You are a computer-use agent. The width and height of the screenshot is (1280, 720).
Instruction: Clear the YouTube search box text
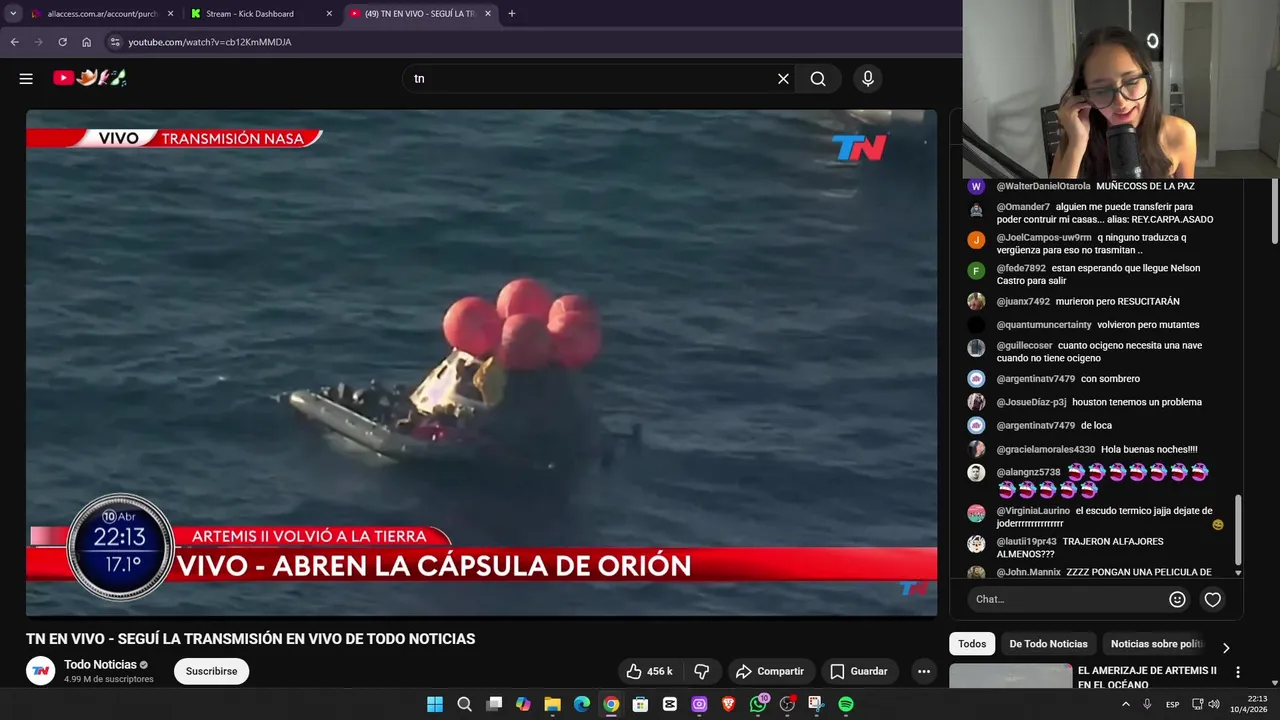click(x=783, y=79)
